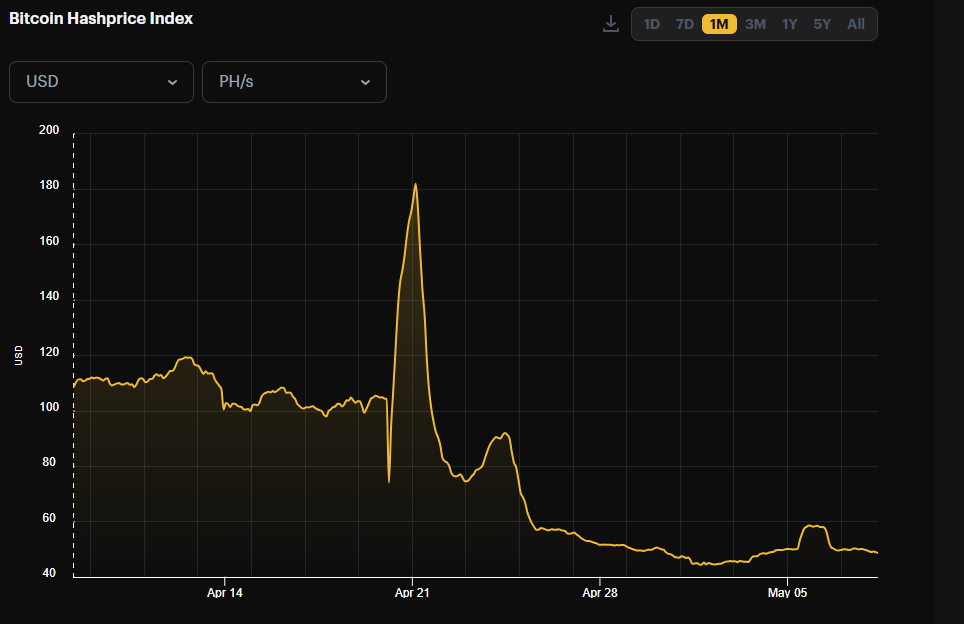Click the chart peak near Apr 21
Image resolution: width=964 pixels, height=624 pixels.
tap(415, 184)
